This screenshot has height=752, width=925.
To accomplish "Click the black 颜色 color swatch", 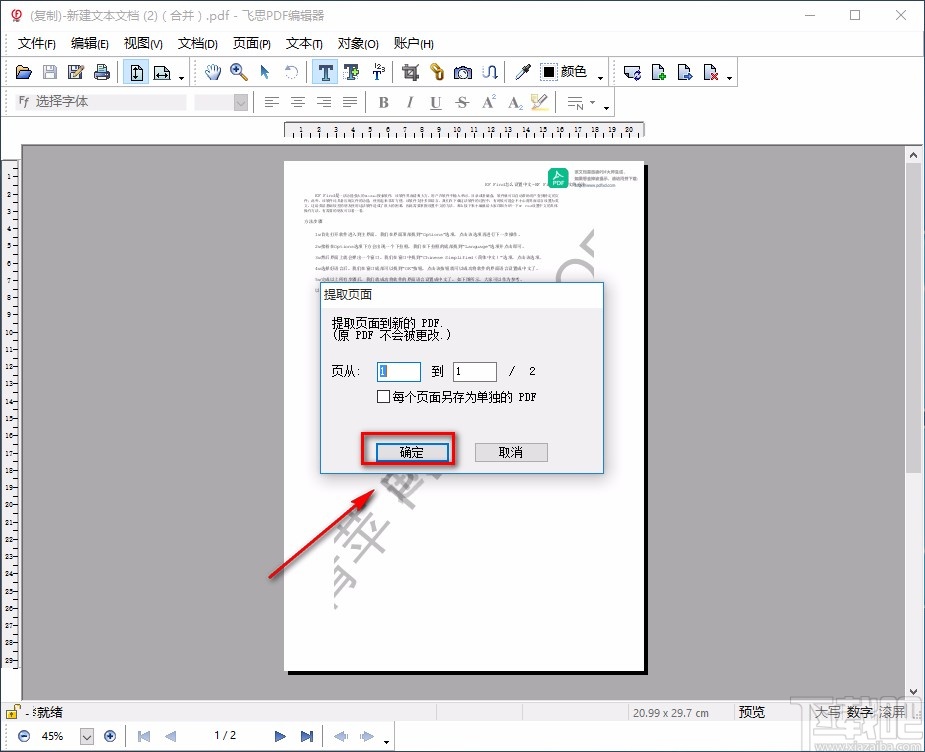I will coord(549,72).
